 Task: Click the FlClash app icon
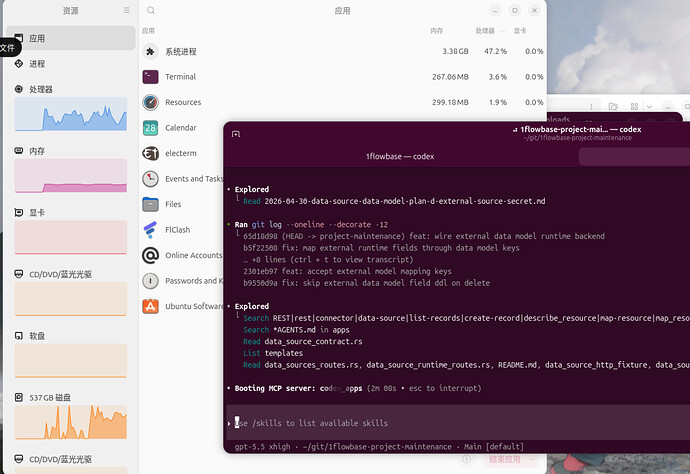pyautogui.click(x=150, y=230)
